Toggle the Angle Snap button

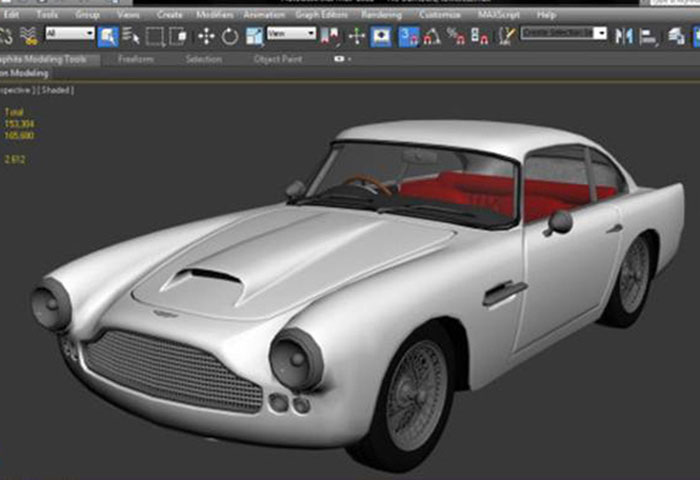432,36
